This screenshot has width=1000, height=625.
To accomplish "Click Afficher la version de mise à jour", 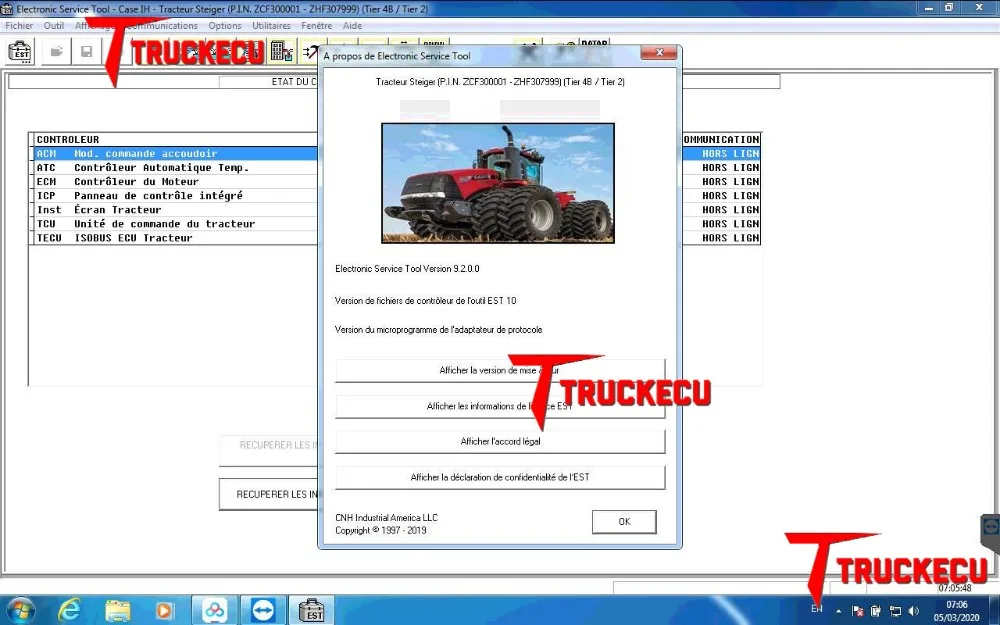I will coord(500,371).
